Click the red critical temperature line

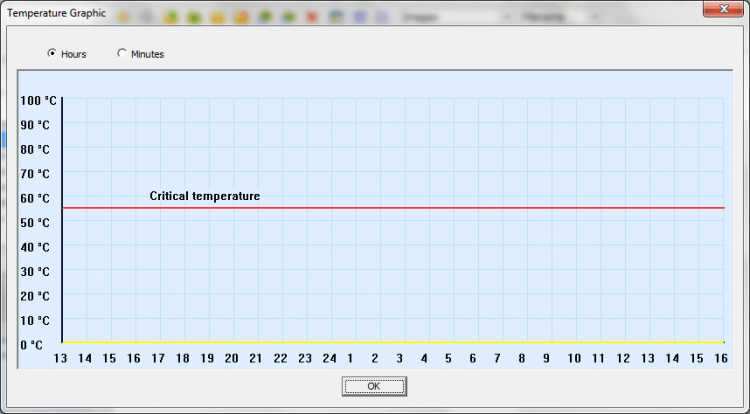point(400,208)
